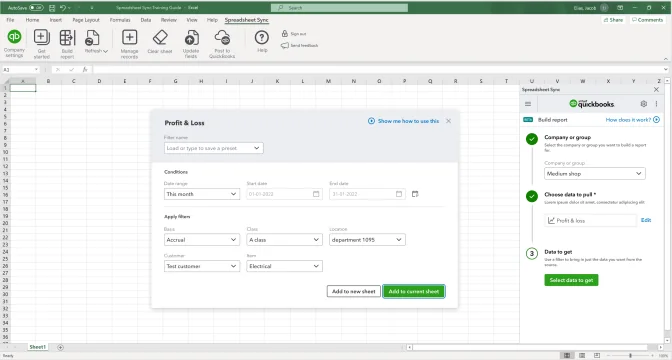Screen dimensions: 672x360
Task: Switch to the Home tab
Action: pyautogui.click(x=32, y=20)
